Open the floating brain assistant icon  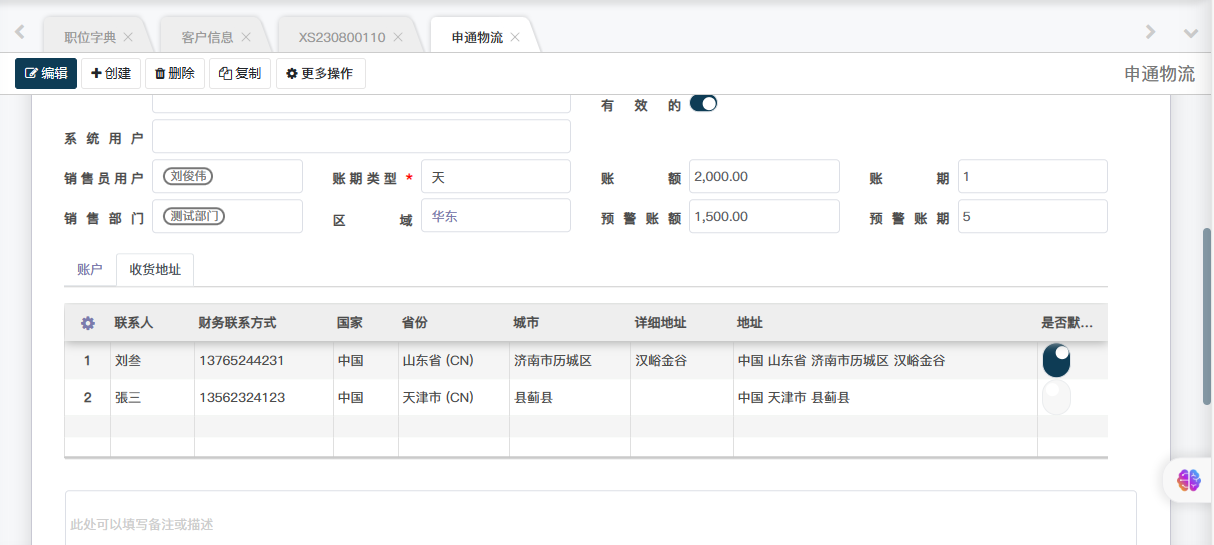(x=1188, y=481)
